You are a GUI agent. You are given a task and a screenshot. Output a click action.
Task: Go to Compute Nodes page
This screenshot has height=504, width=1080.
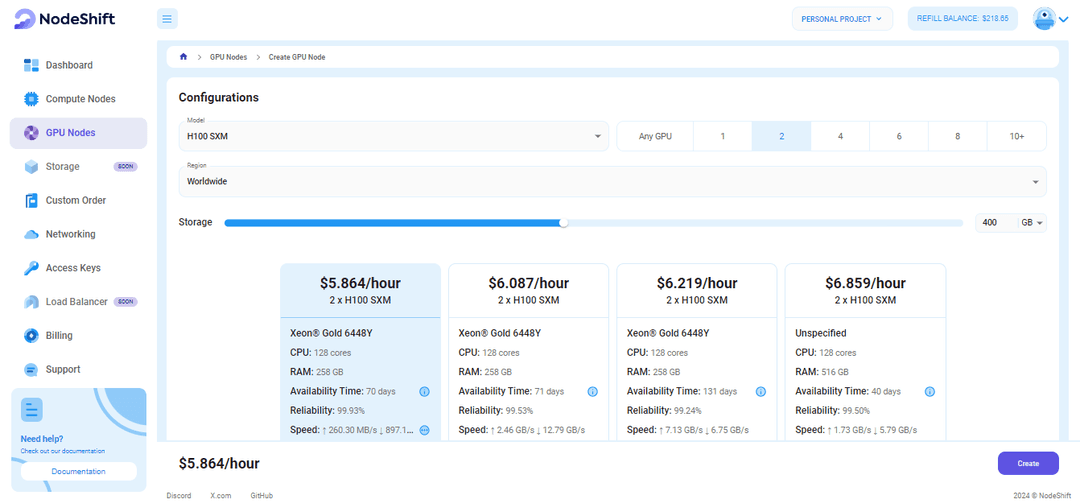pos(81,99)
